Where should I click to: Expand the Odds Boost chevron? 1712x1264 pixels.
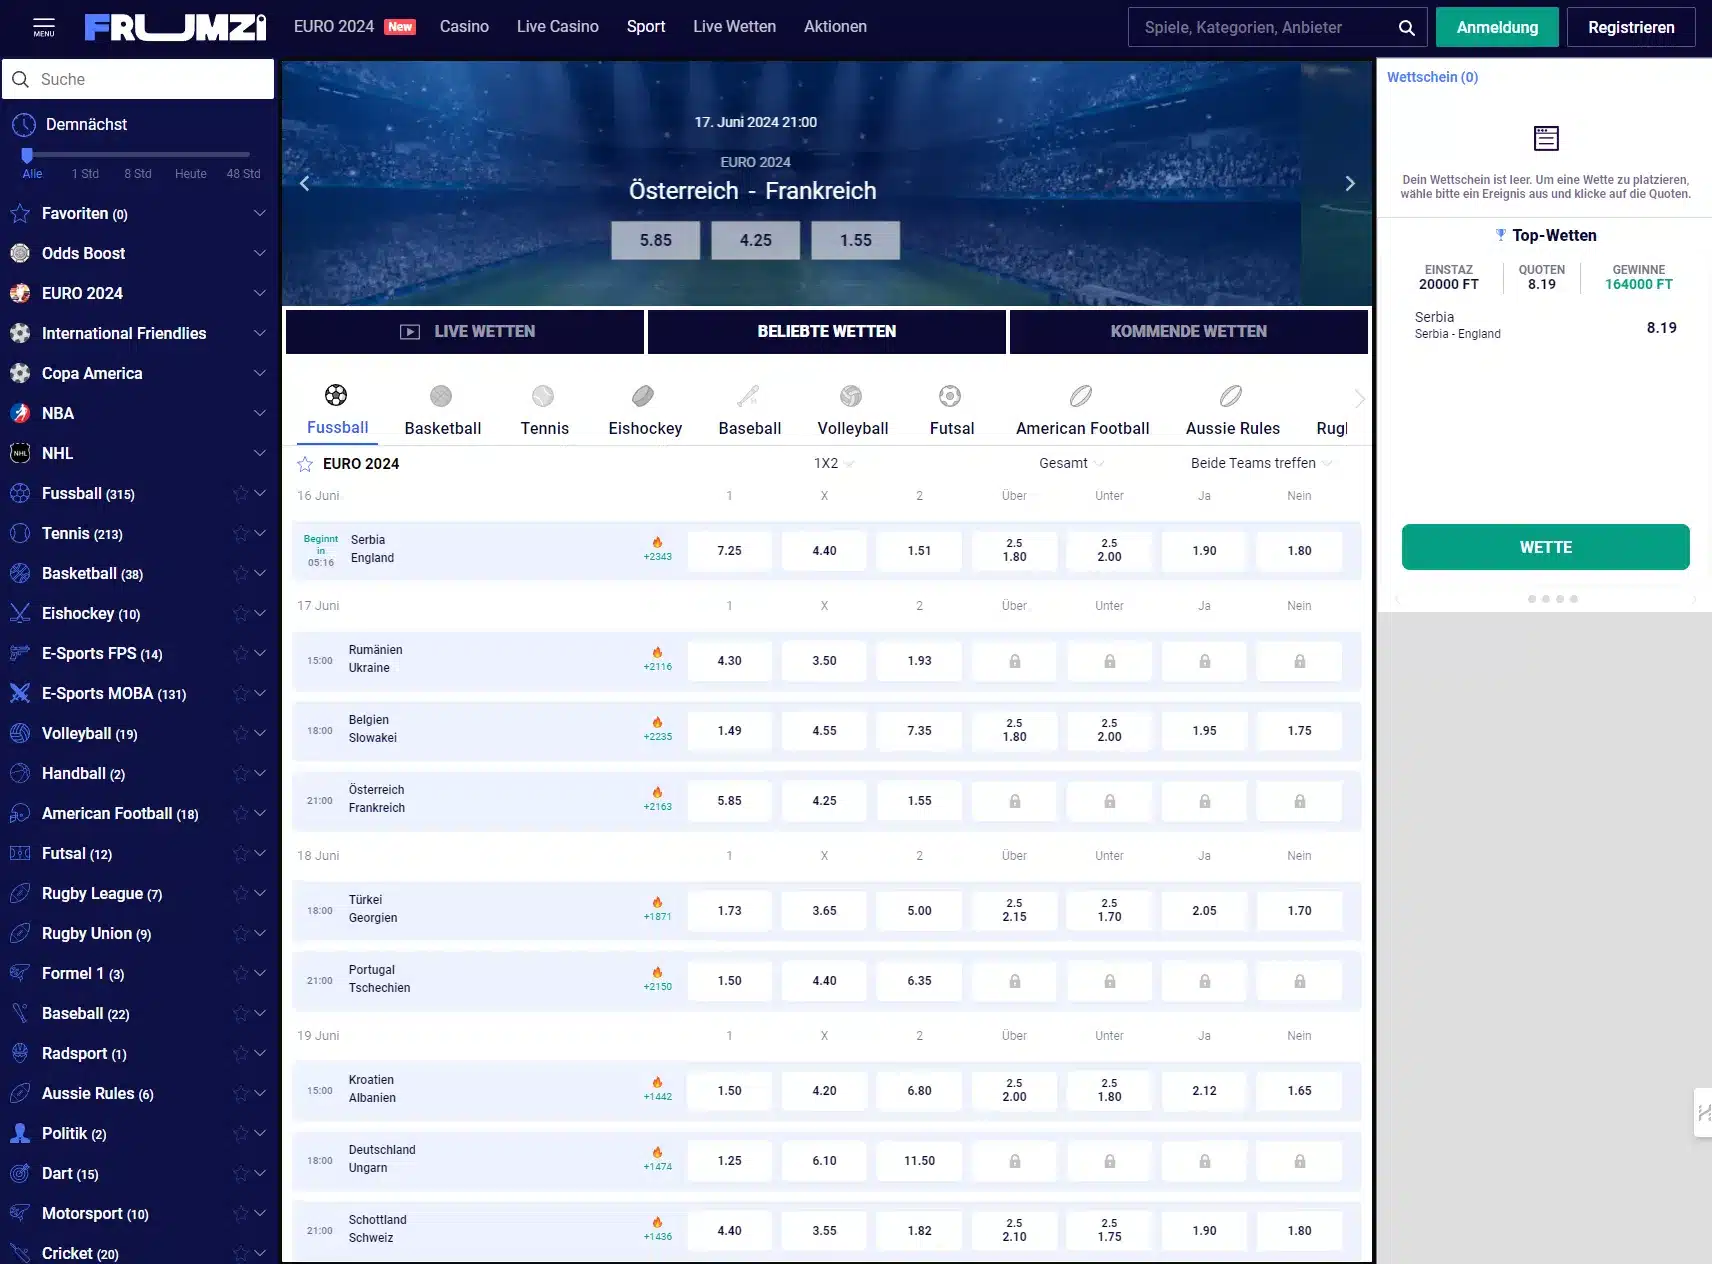coord(260,253)
